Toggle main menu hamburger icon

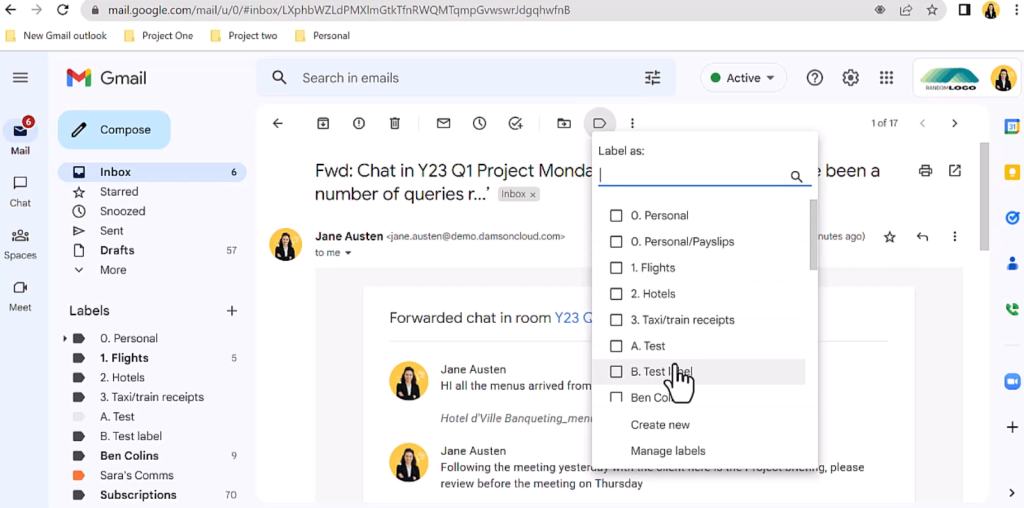[20, 78]
